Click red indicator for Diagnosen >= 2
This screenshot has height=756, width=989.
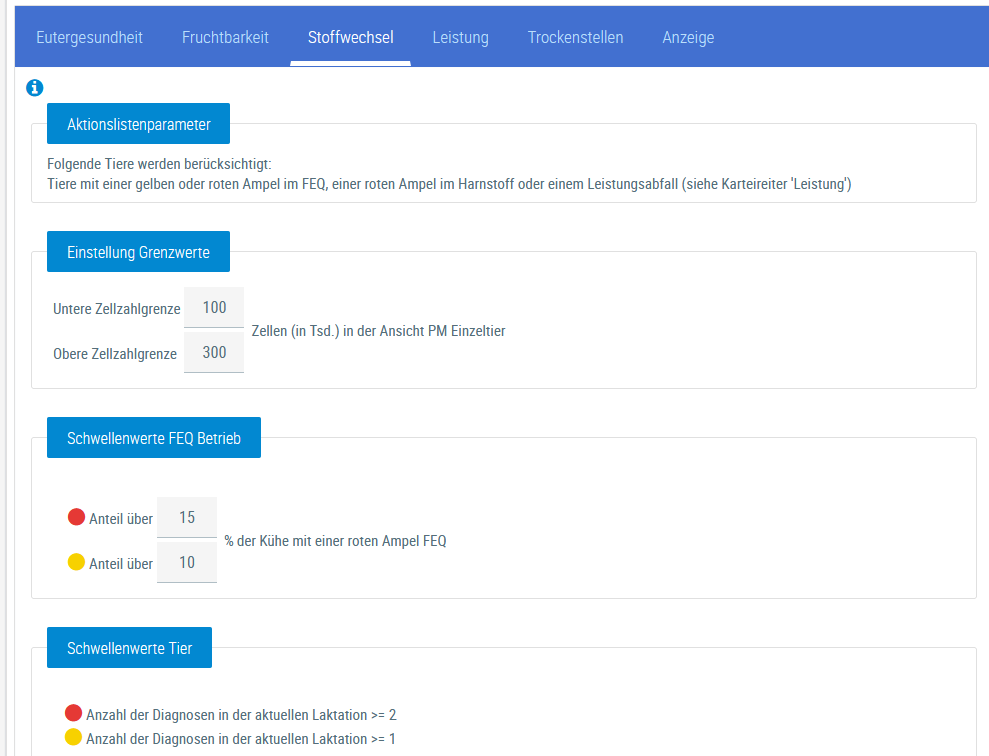[73, 713]
